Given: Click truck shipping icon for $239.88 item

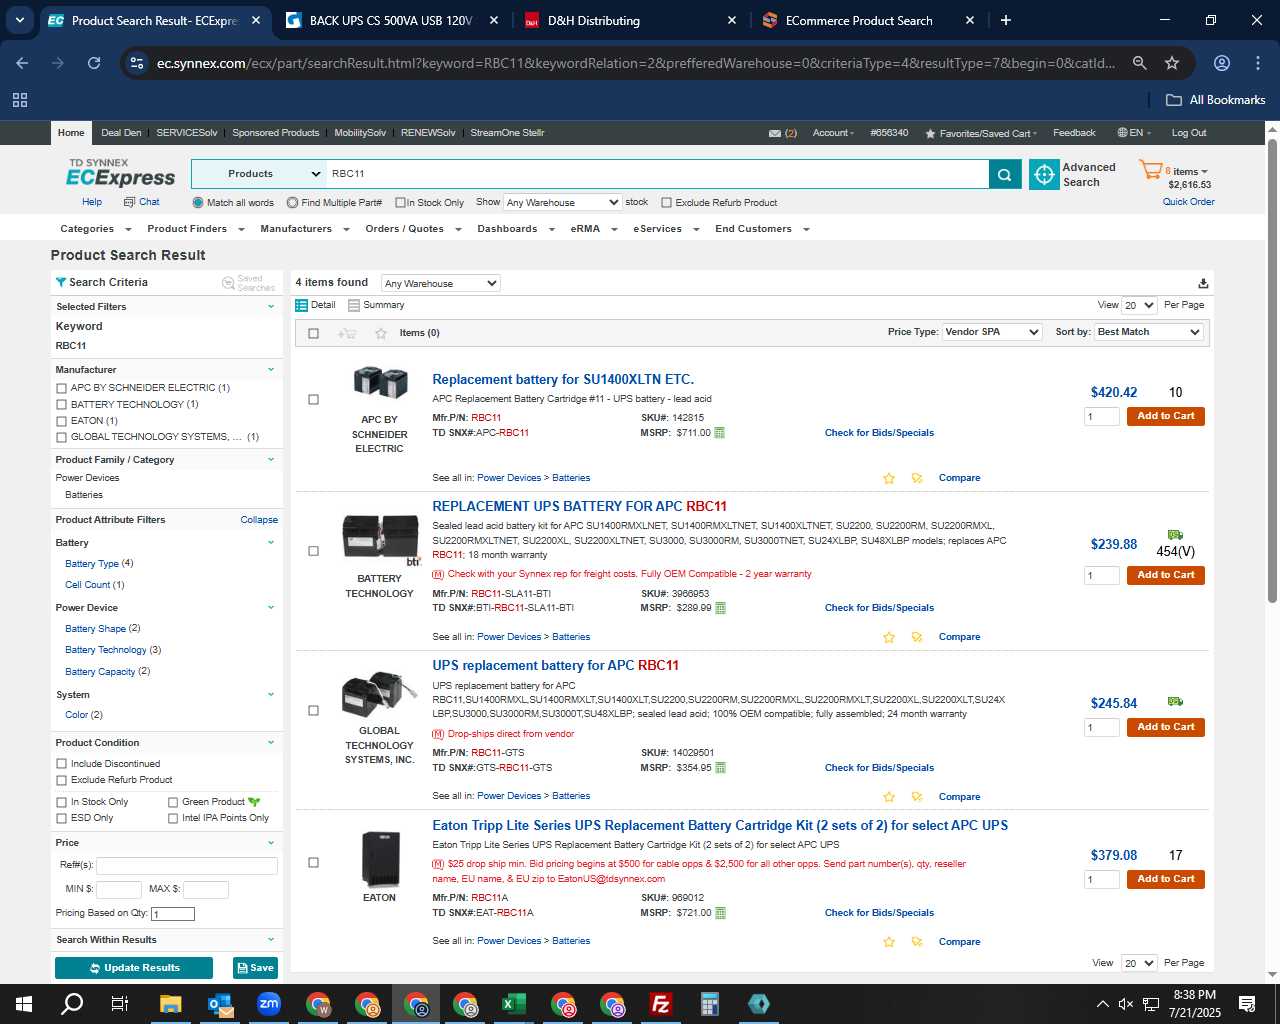Looking at the screenshot, I should (x=1175, y=535).
